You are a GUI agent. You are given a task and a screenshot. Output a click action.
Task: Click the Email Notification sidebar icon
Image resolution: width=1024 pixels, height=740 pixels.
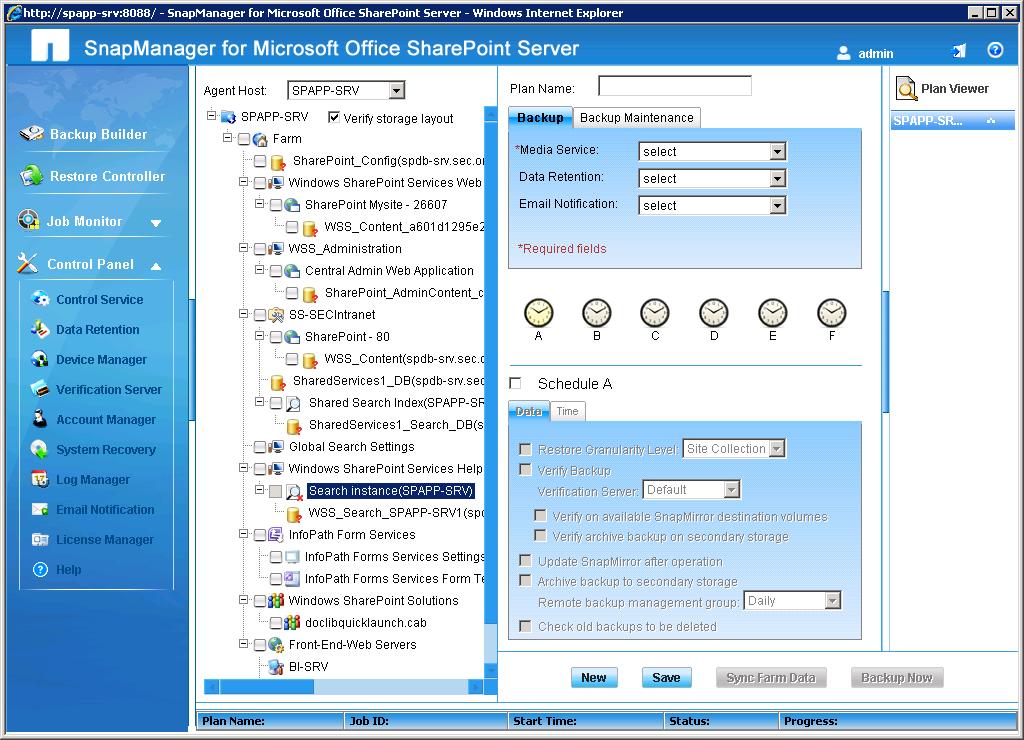pos(40,509)
